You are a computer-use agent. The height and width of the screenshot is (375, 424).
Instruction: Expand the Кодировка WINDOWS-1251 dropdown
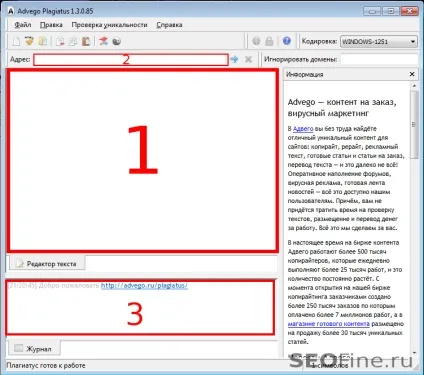coord(379,42)
